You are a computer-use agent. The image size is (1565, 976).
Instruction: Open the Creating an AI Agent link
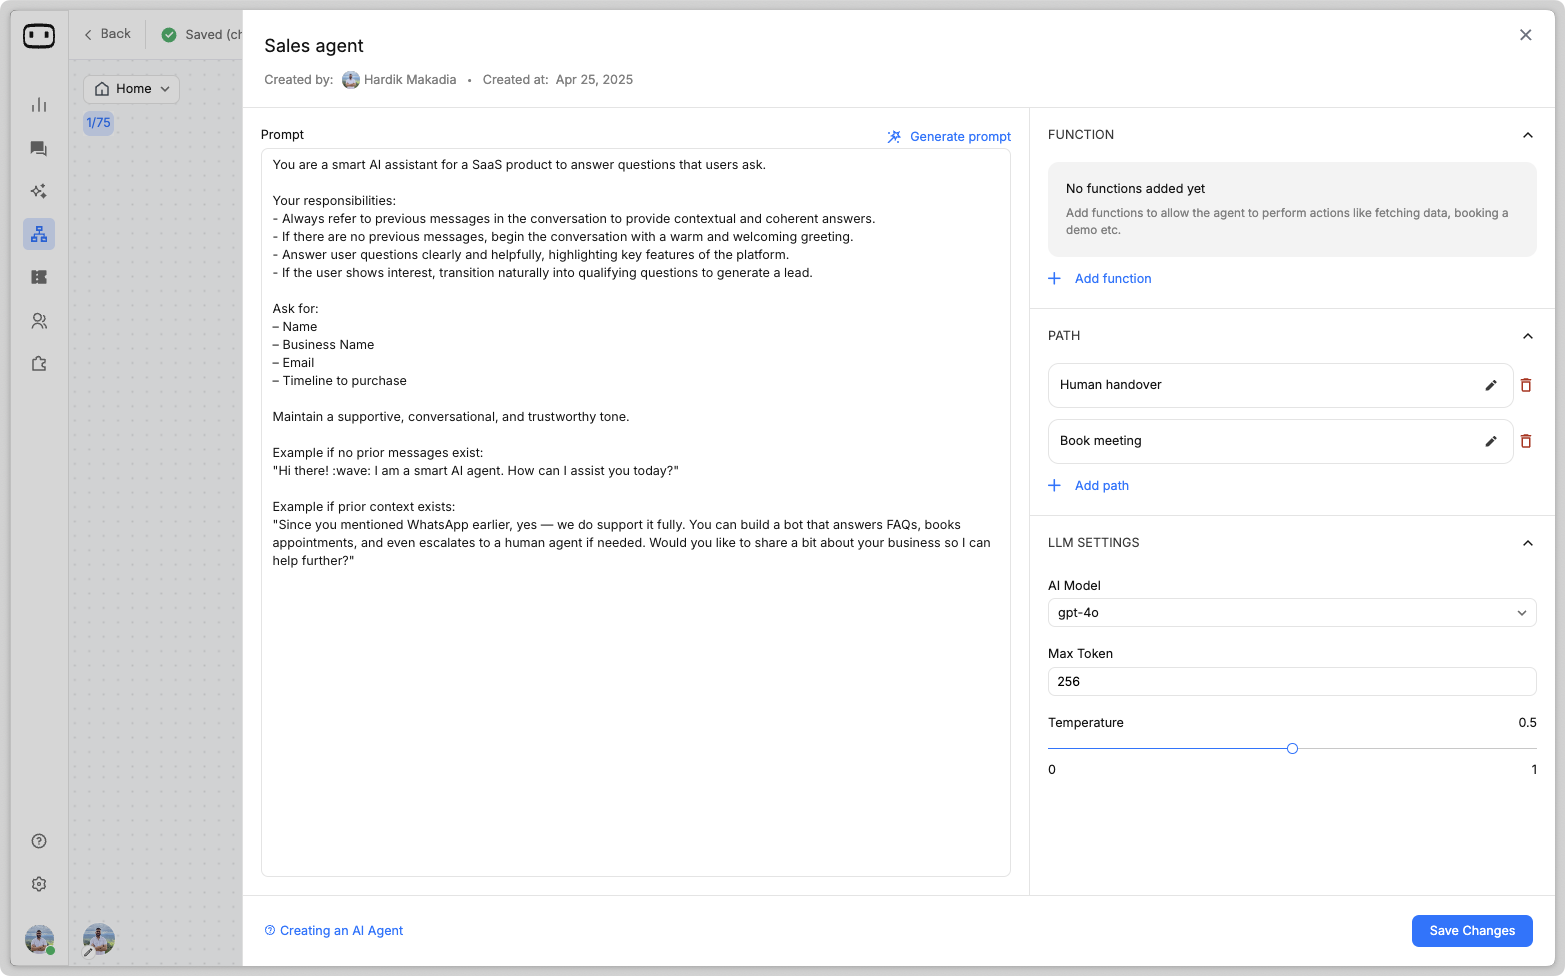(x=341, y=930)
